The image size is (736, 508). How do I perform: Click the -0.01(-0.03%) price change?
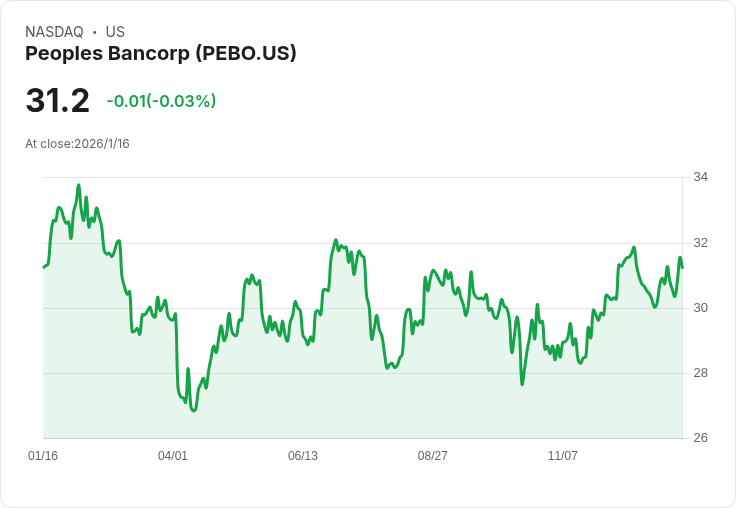(161, 101)
